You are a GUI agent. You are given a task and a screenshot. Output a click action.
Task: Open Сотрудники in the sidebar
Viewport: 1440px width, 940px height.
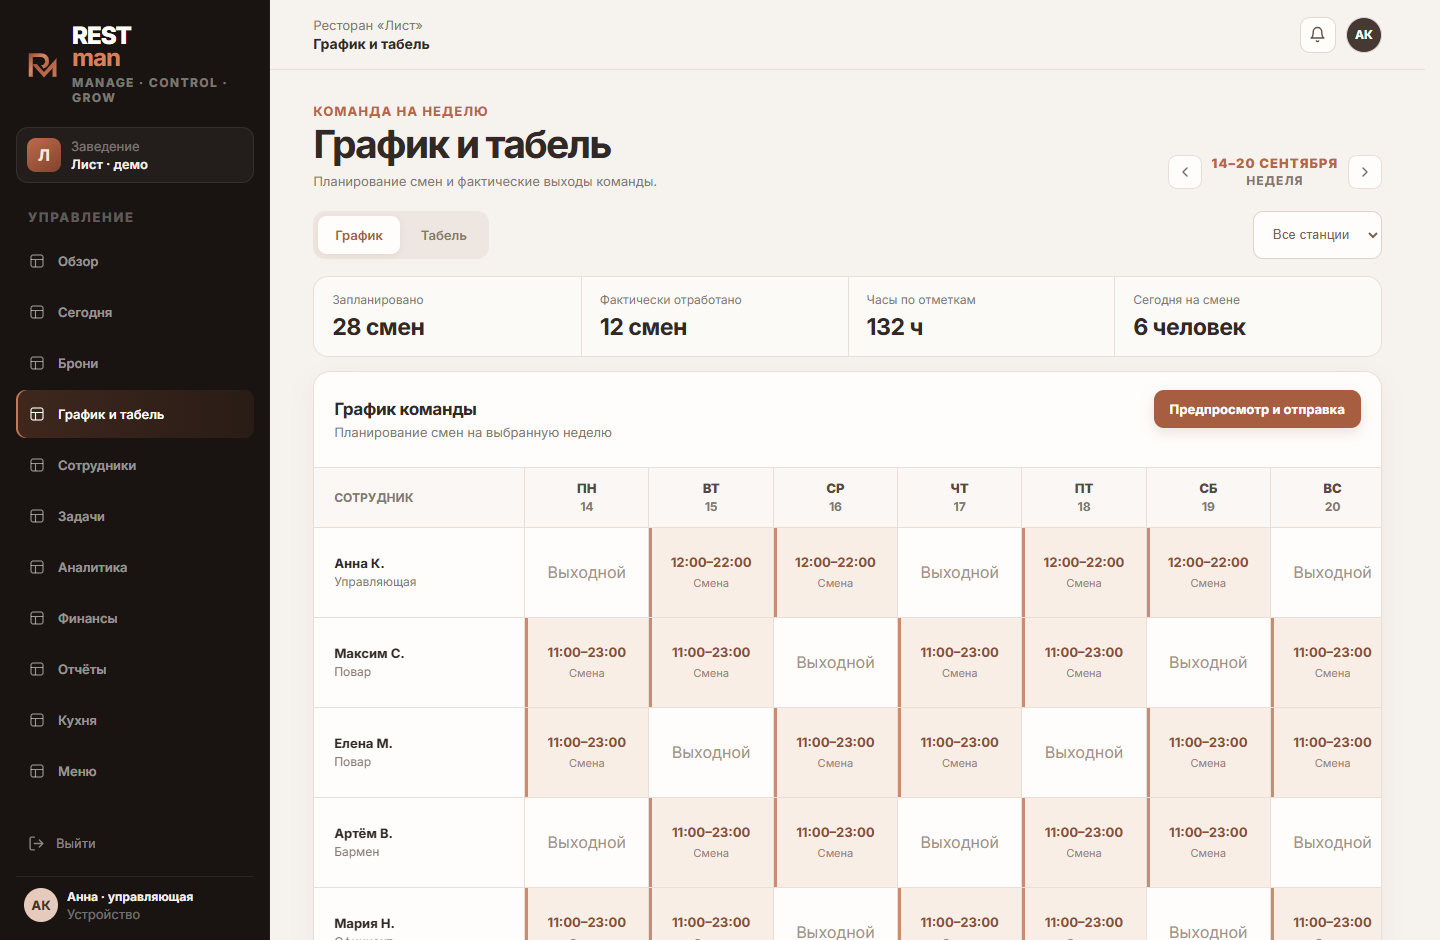point(135,465)
